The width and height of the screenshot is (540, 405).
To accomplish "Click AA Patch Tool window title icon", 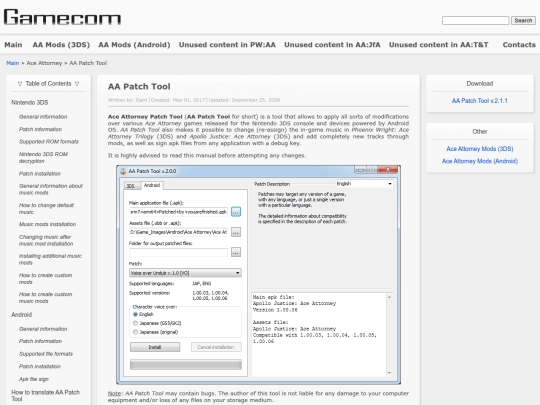I will click(123, 171).
